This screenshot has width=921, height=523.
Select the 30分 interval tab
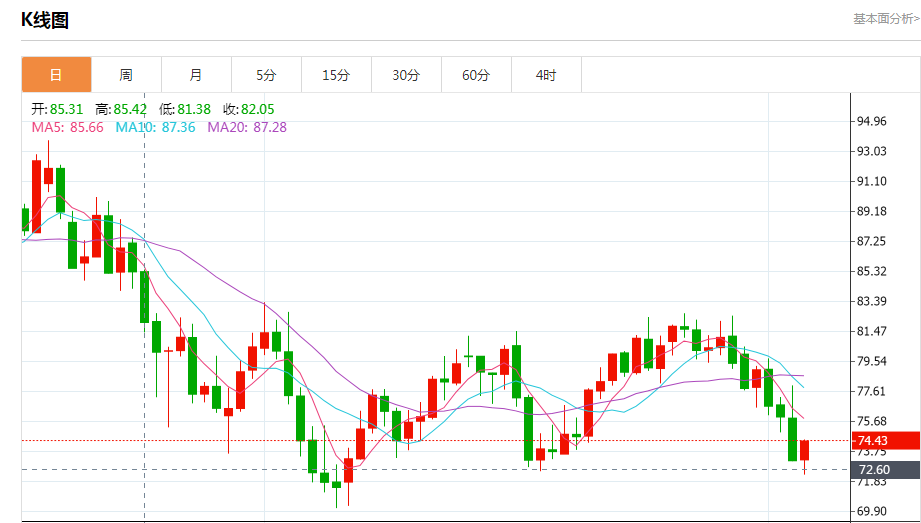point(406,75)
